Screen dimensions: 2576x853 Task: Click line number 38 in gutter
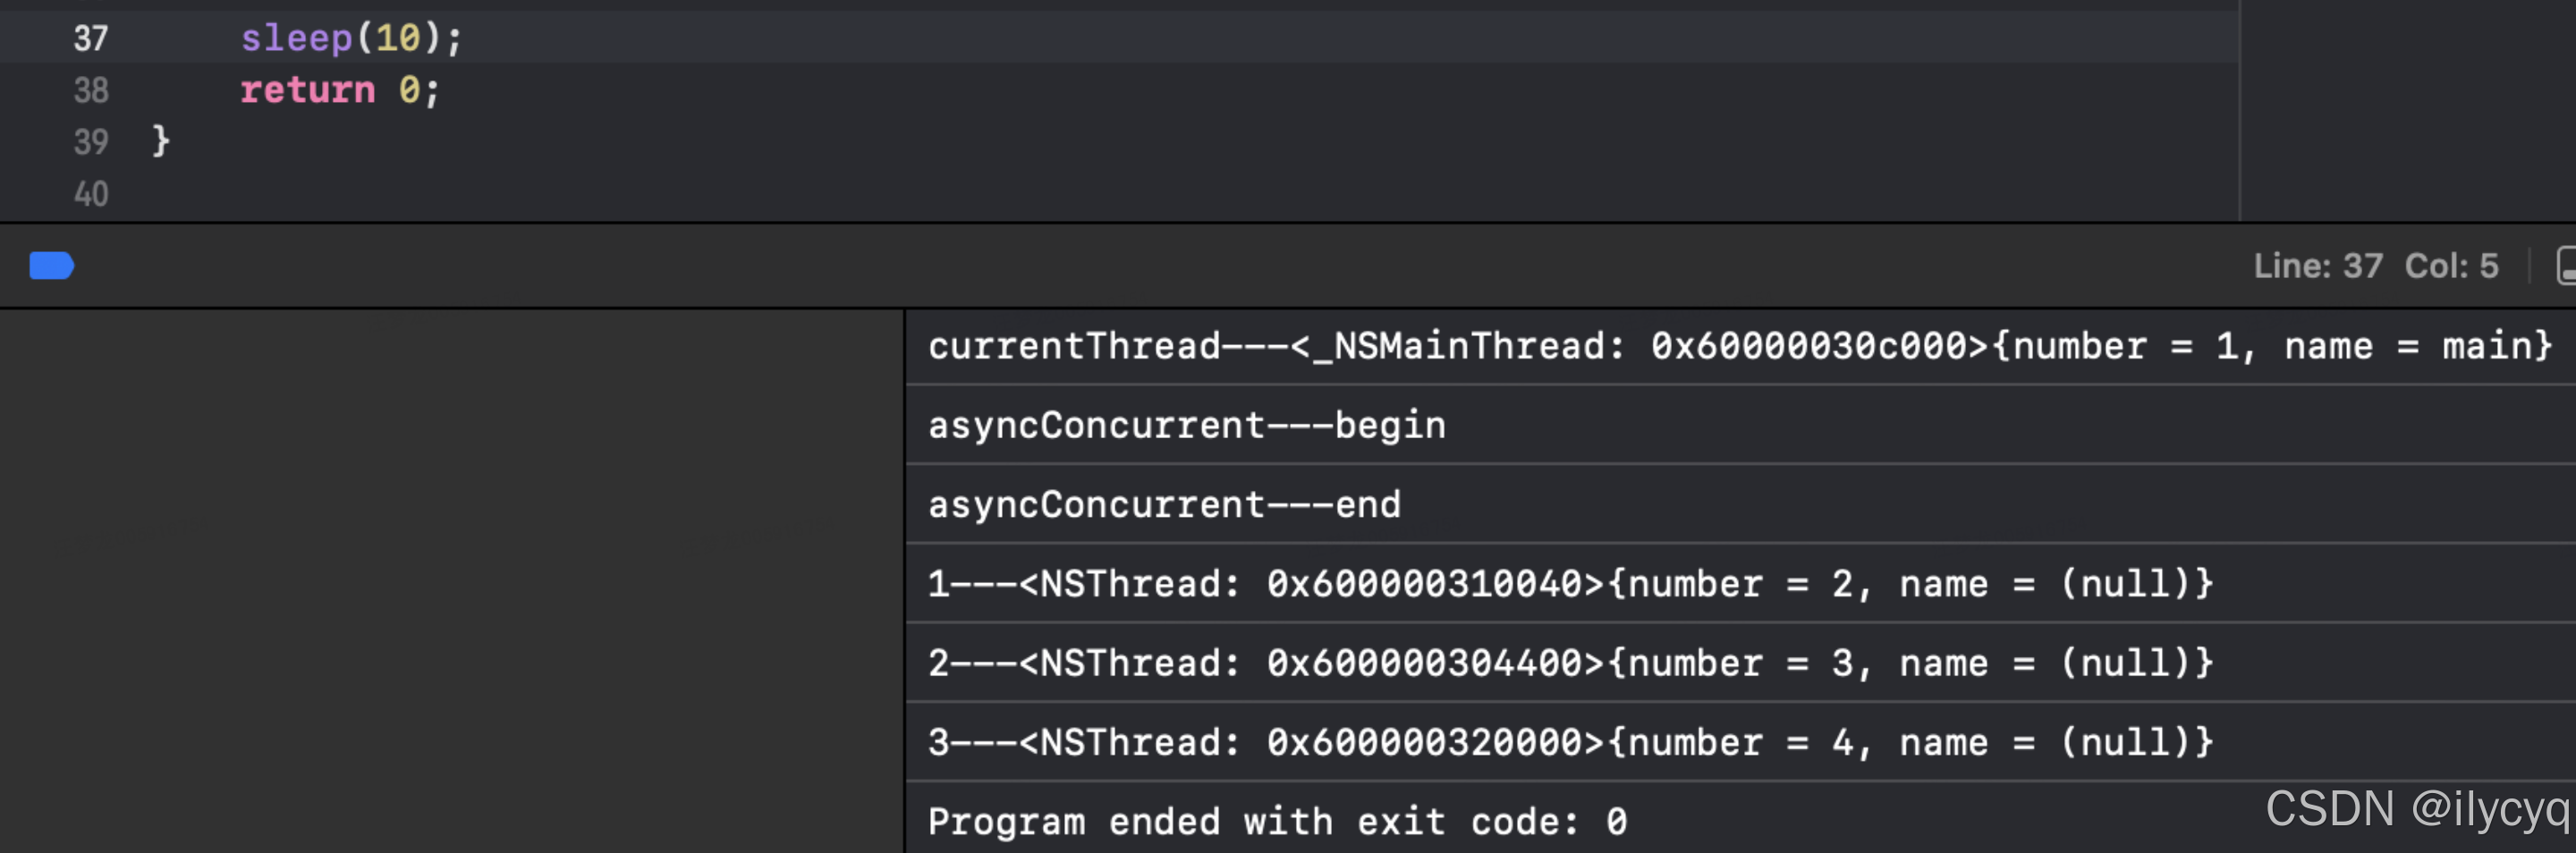coord(91,90)
